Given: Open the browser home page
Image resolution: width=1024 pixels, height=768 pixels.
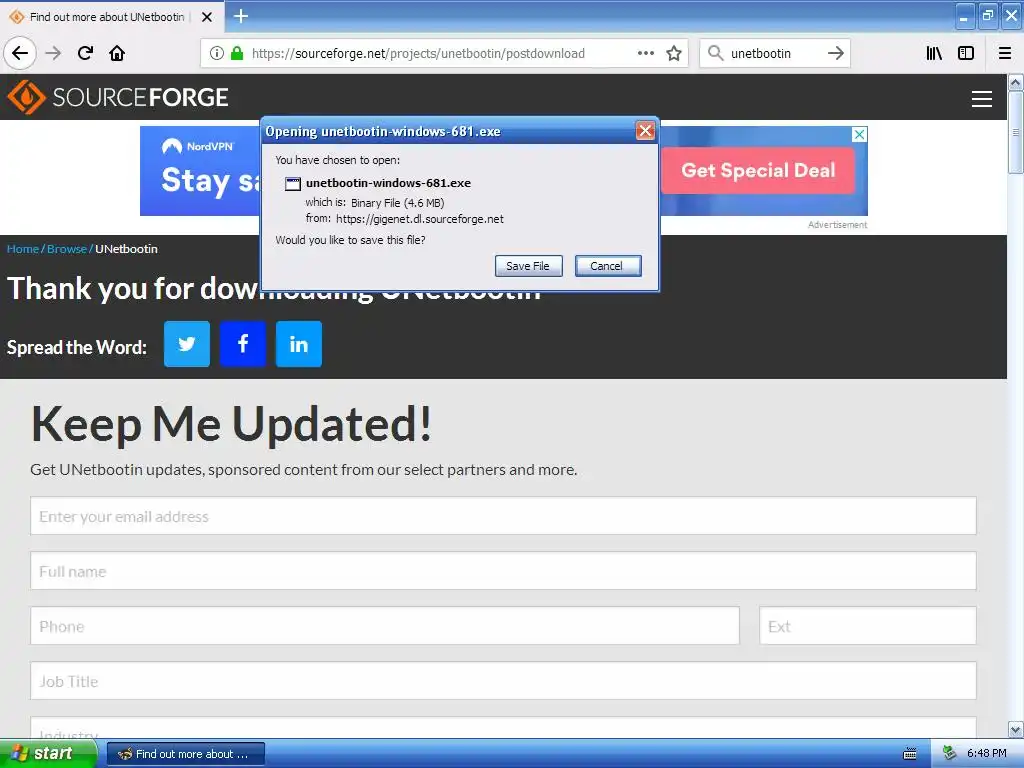Looking at the screenshot, I should [117, 53].
